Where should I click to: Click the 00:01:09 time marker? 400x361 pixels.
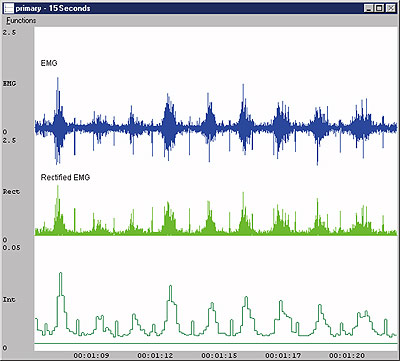click(91, 356)
